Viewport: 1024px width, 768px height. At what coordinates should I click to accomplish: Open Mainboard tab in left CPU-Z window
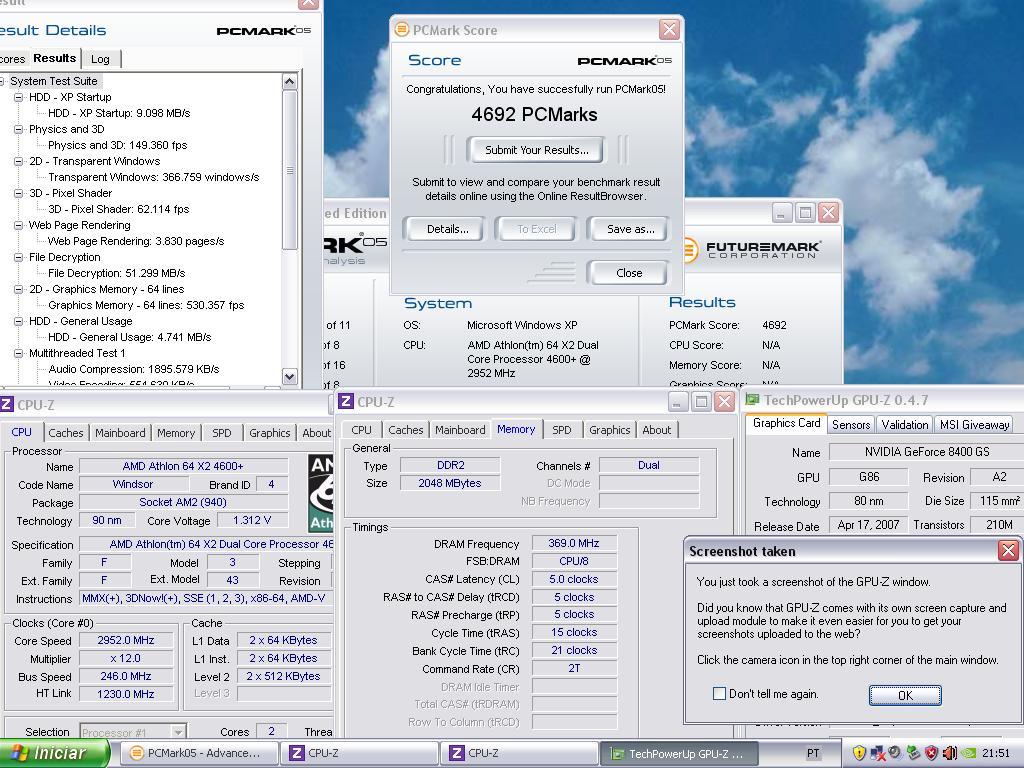point(120,432)
